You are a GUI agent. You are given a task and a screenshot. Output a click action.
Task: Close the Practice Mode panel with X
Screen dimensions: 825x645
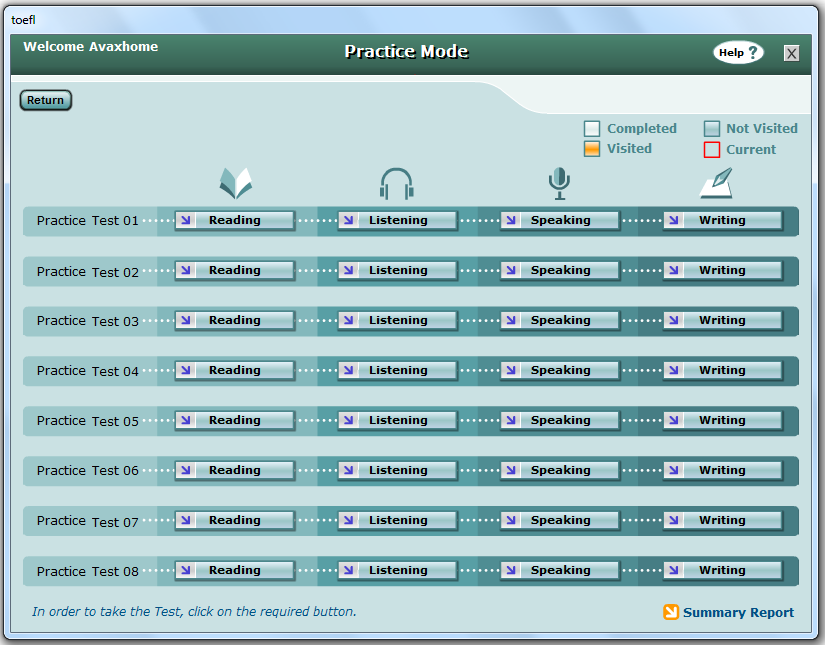tap(791, 54)
